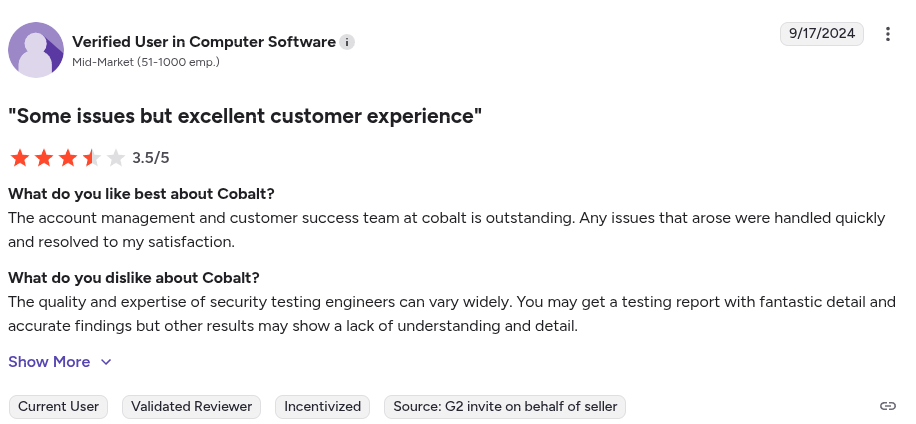
Task: Select the Current User tag
Action: click(59, 406)
